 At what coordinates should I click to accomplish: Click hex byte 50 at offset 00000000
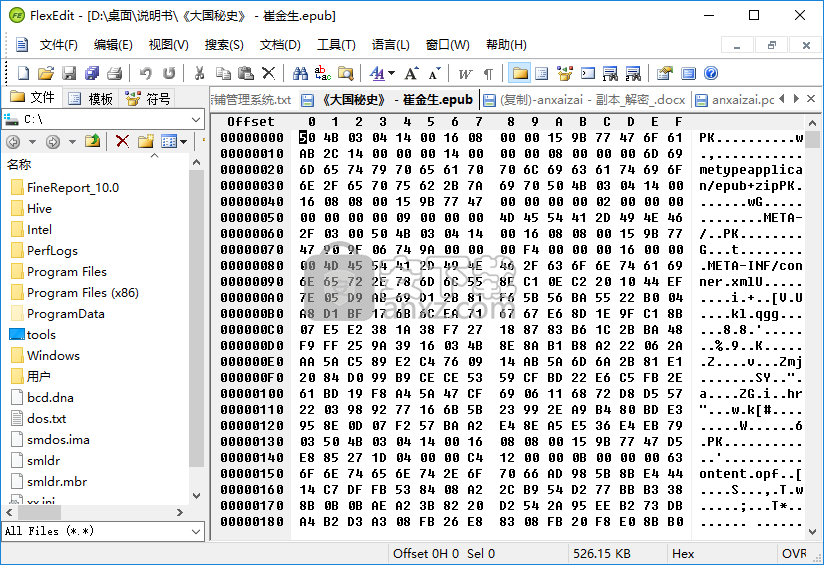coord(307,138)
